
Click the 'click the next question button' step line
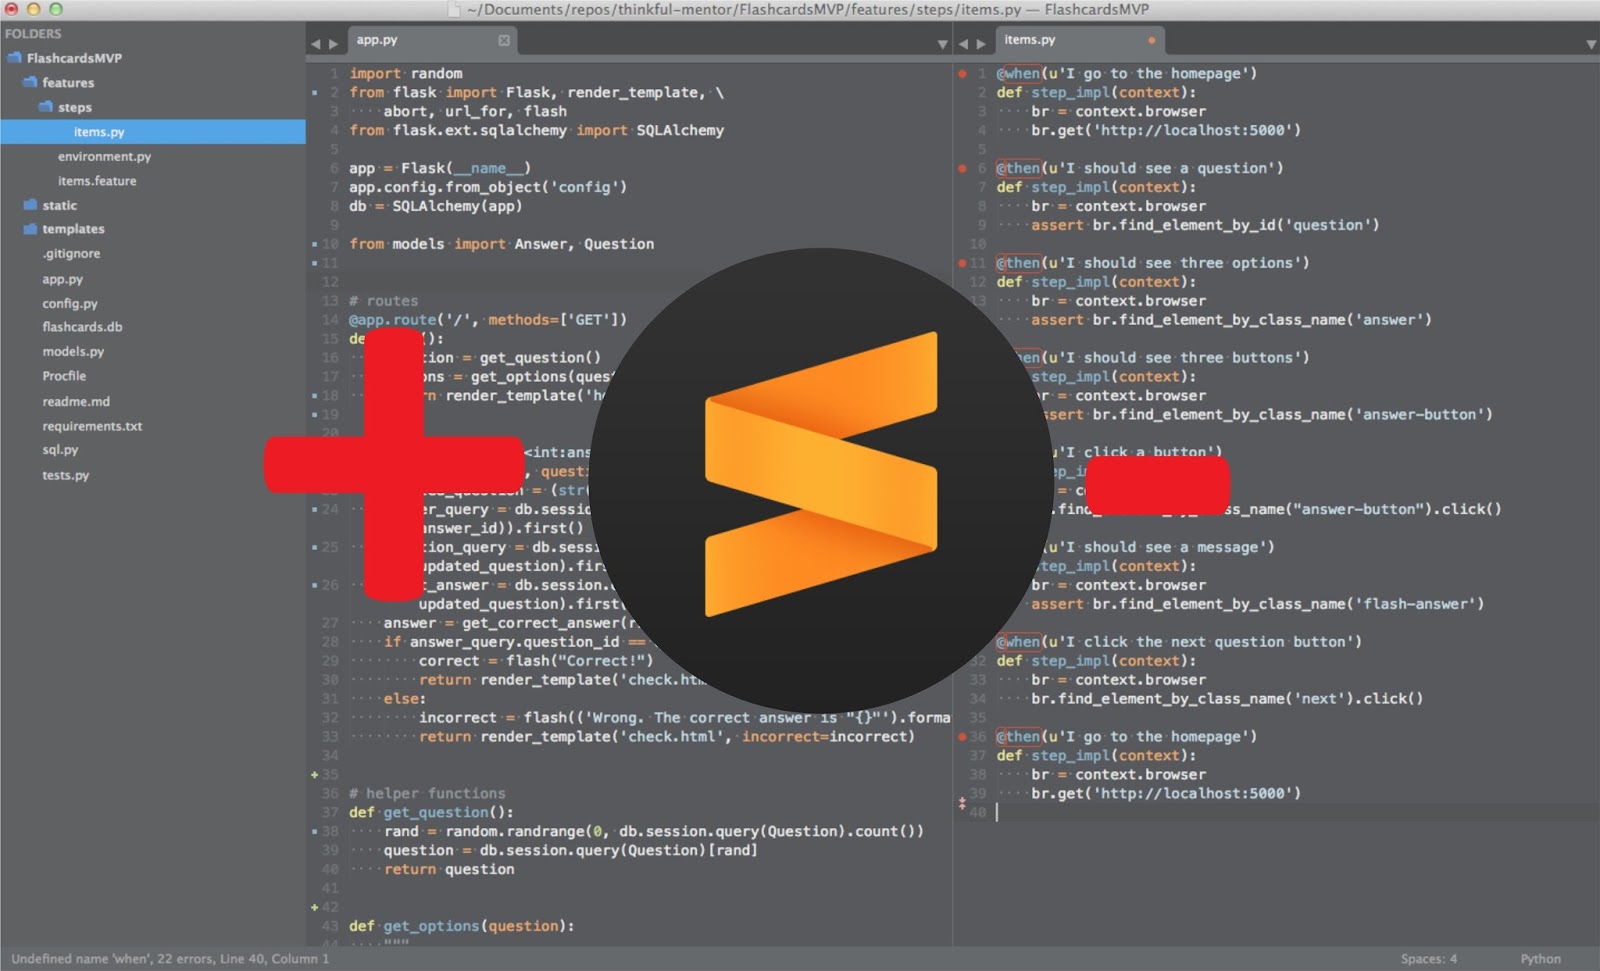[1179, 643]
